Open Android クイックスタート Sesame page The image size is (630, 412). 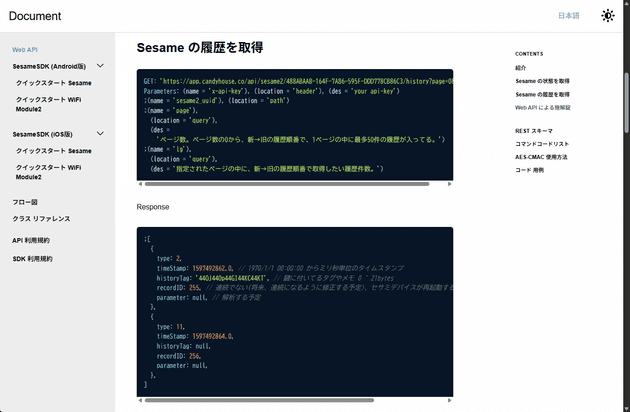[x=53, y=83]
